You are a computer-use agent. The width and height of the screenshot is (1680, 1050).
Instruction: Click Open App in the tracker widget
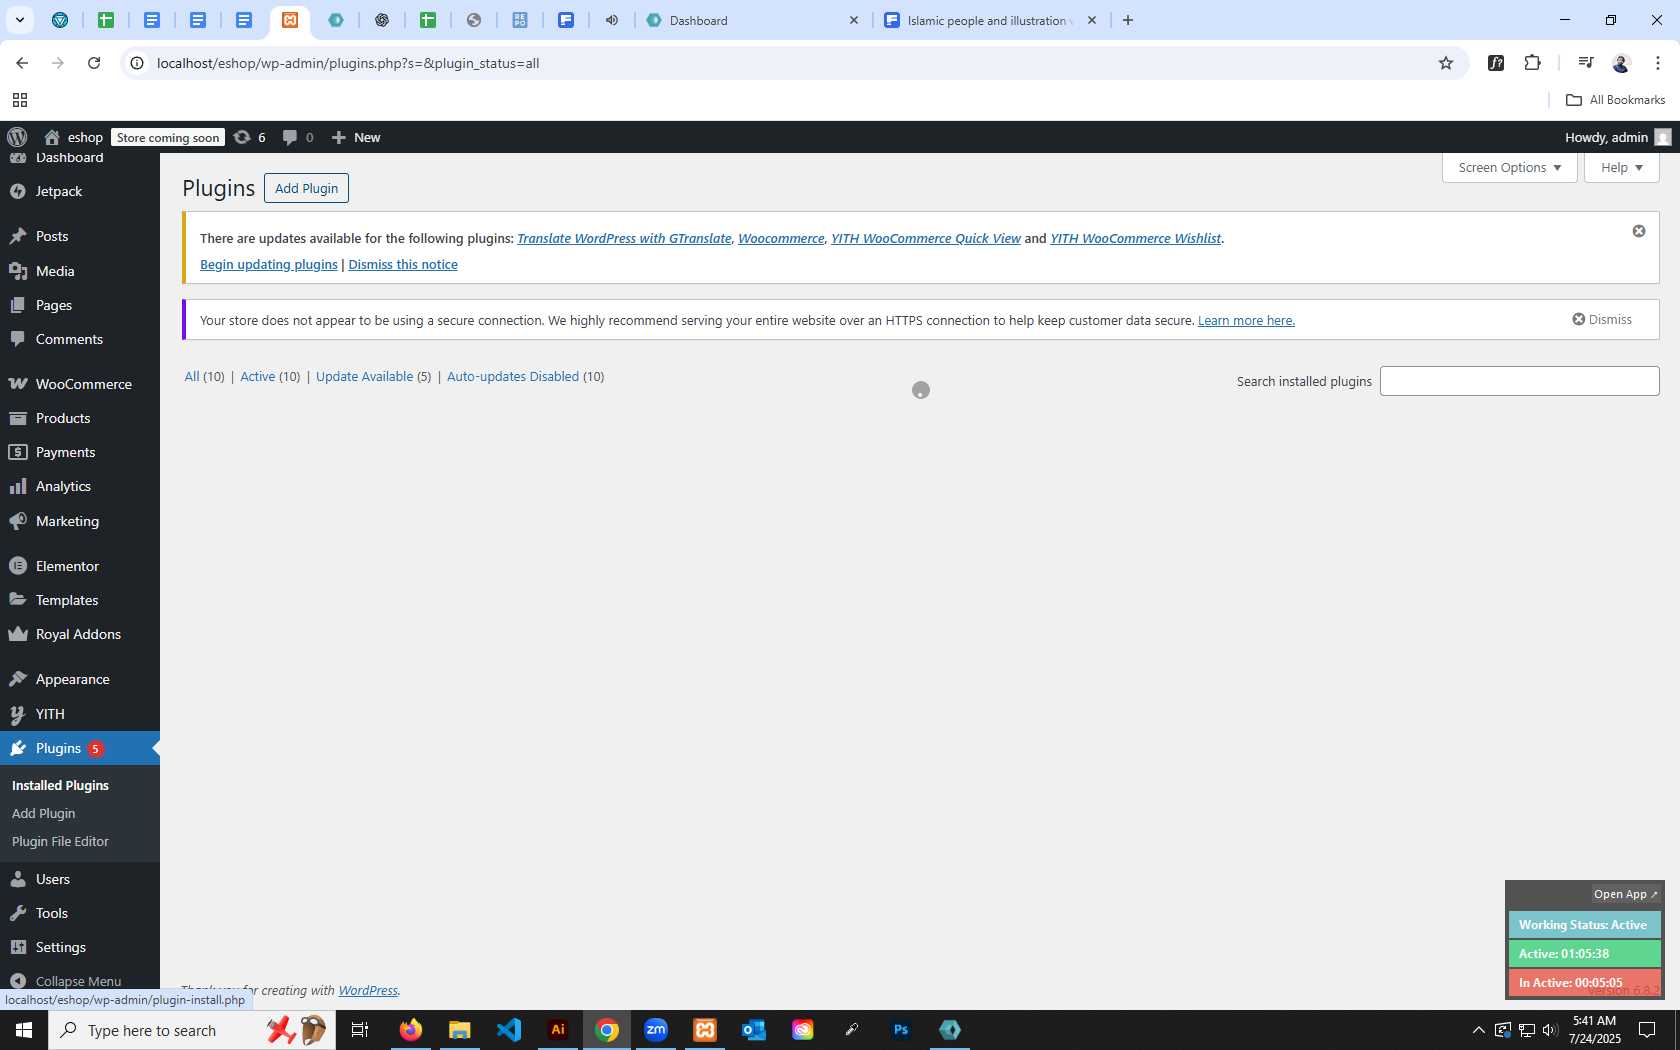[1626, 894]
